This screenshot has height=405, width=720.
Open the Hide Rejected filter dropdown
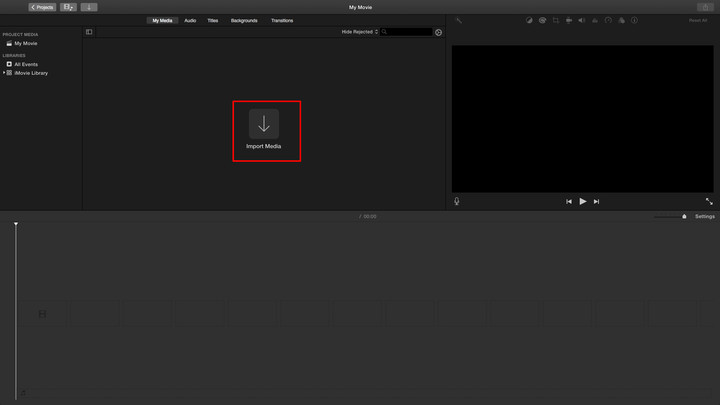359,32
